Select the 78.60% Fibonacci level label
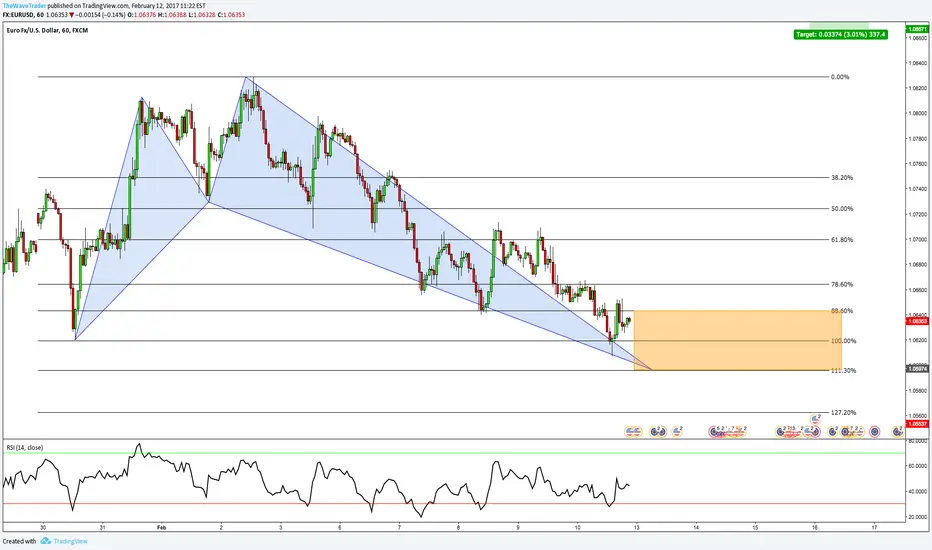Screen dimensions: 932x550 842,284
